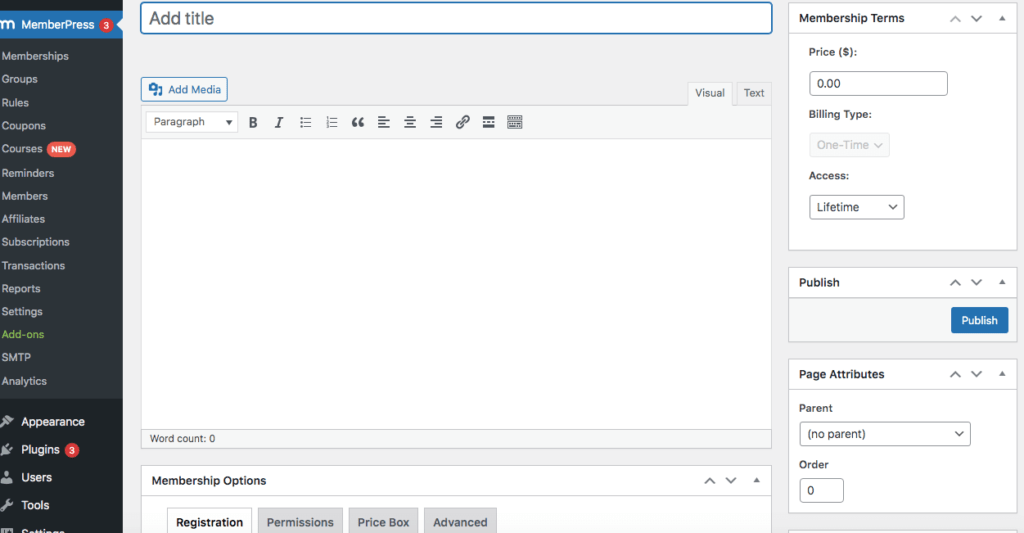Collapse the Membership Options panel

coord(757,481)
